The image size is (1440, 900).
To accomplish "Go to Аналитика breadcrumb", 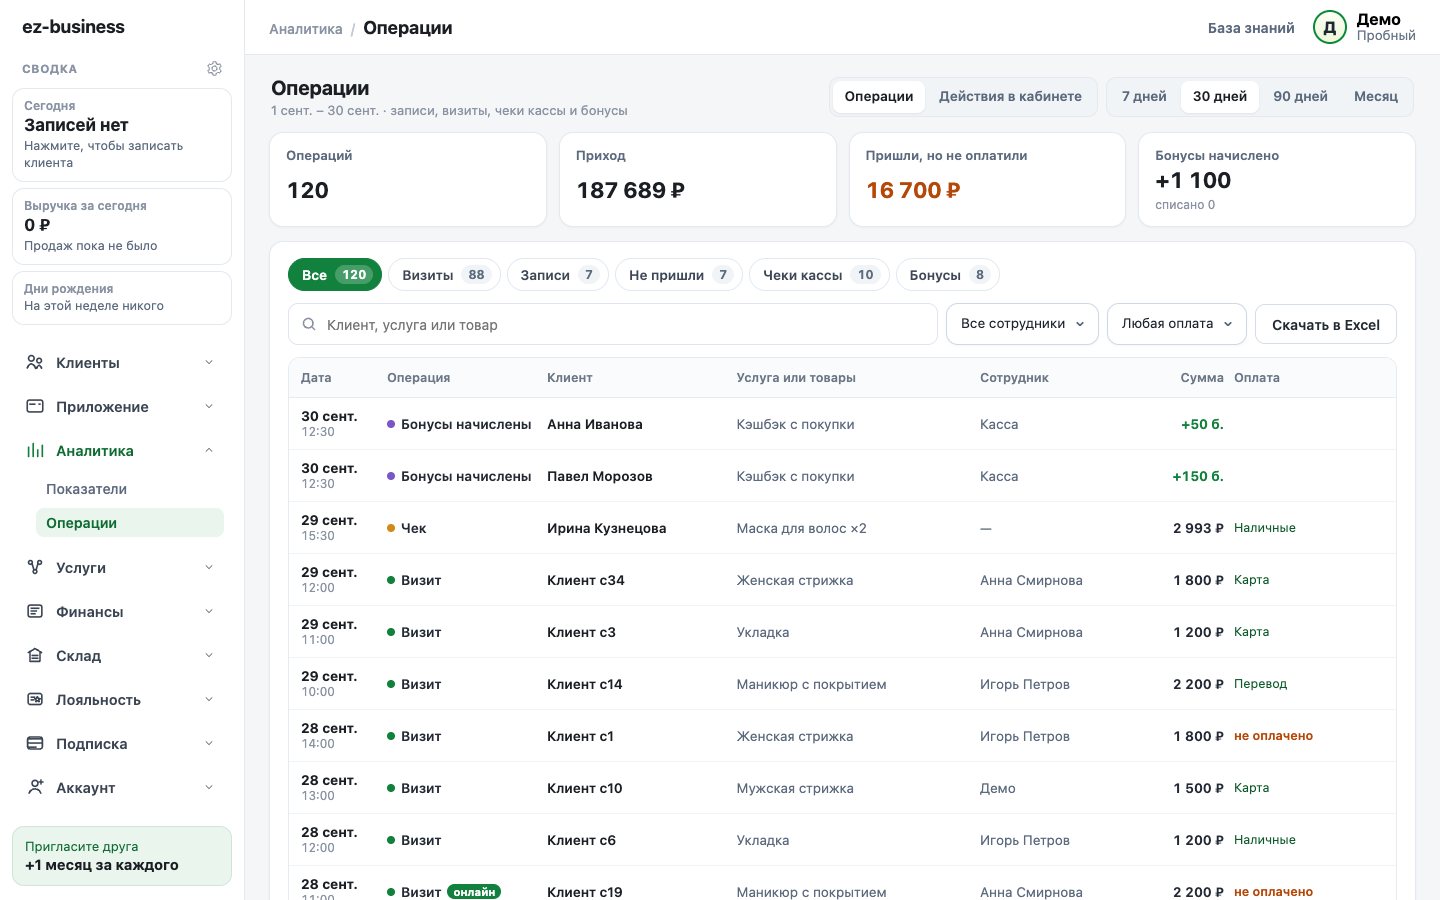I will (306, 29).
